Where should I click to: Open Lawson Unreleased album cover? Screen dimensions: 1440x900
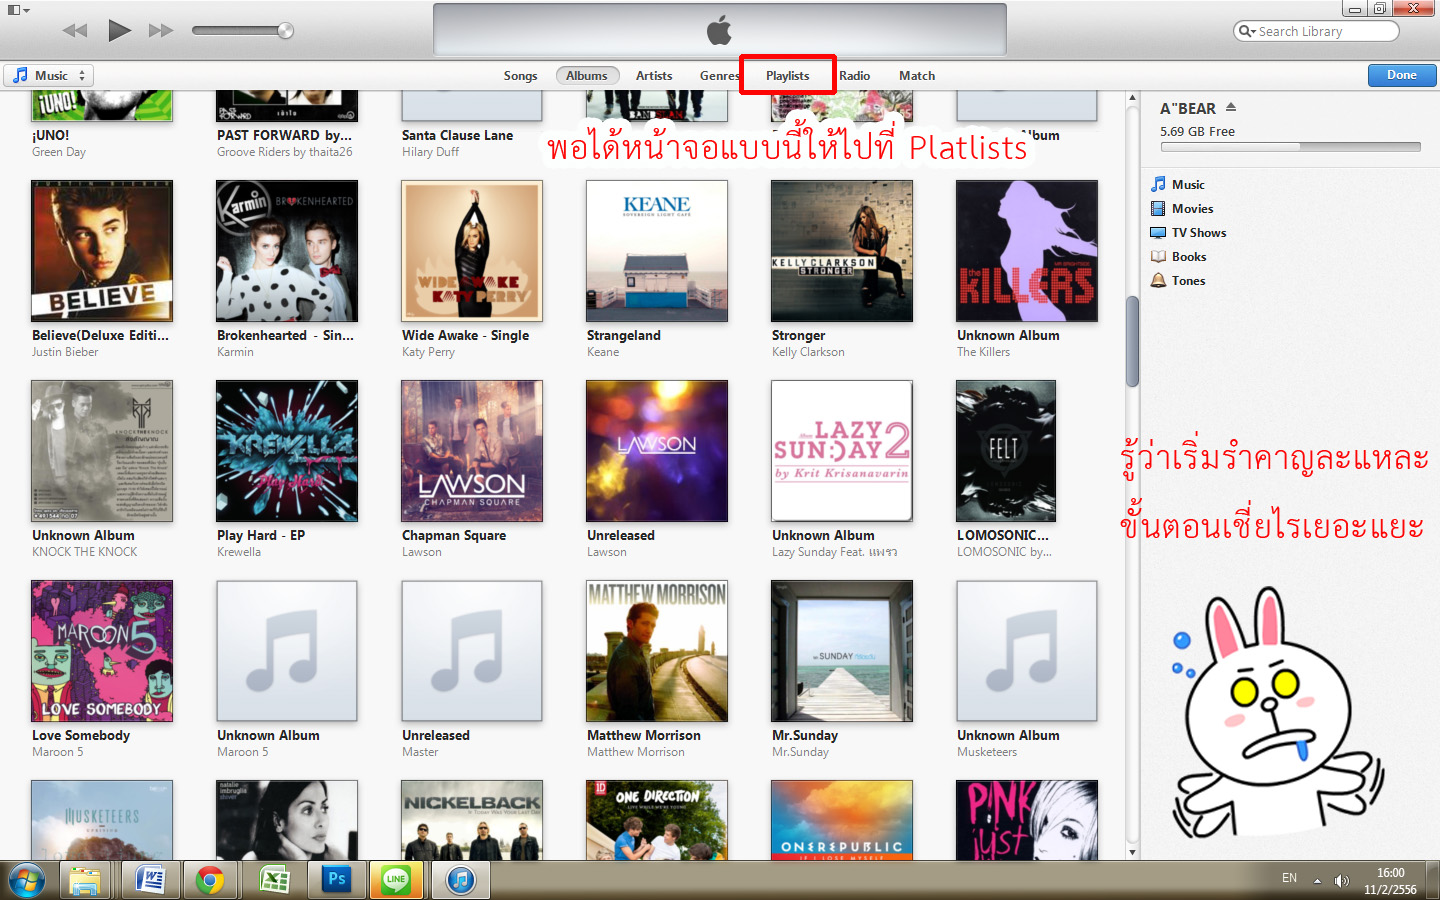click(x=657, y=451)
